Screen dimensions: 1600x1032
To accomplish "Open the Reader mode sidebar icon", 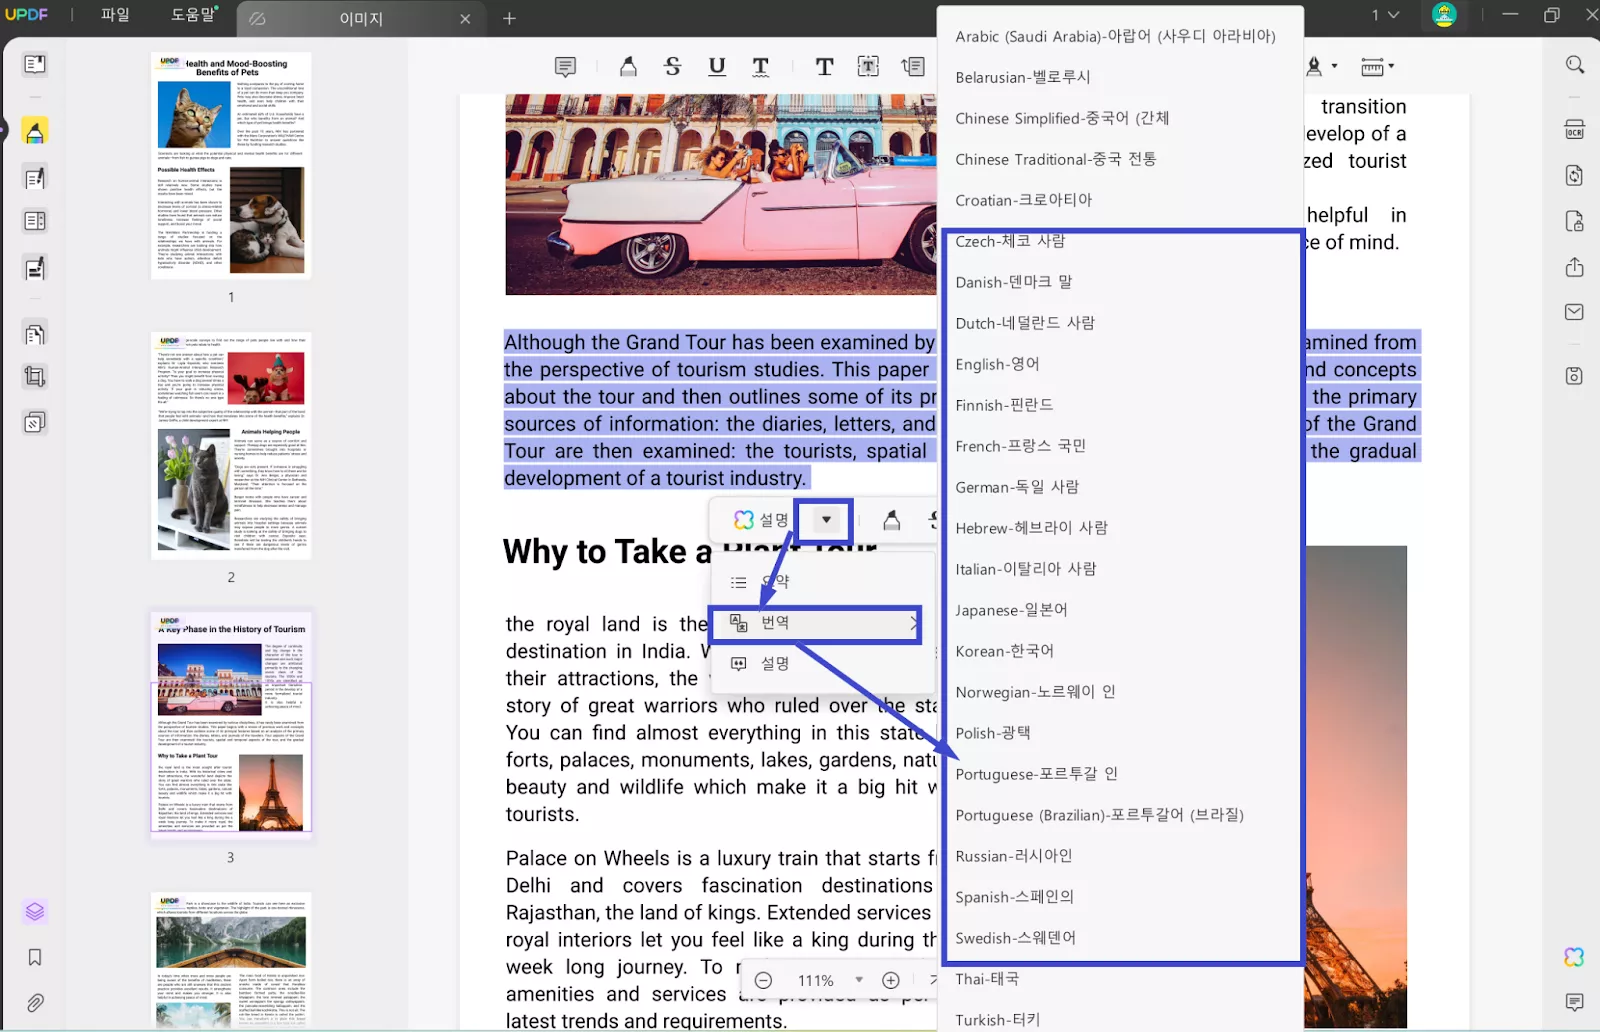I will 35,64.
